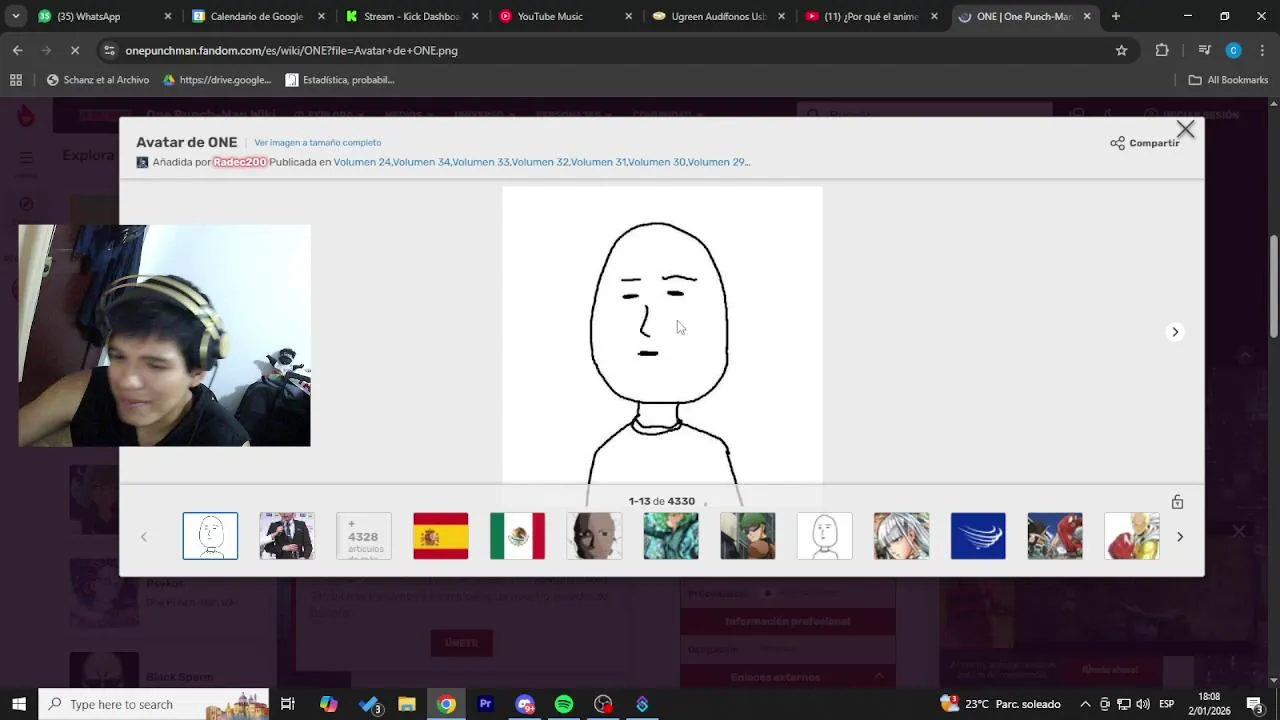Open Spotify from the taskbar
This screenshot has width=1280, height=720.
[564, 704]
